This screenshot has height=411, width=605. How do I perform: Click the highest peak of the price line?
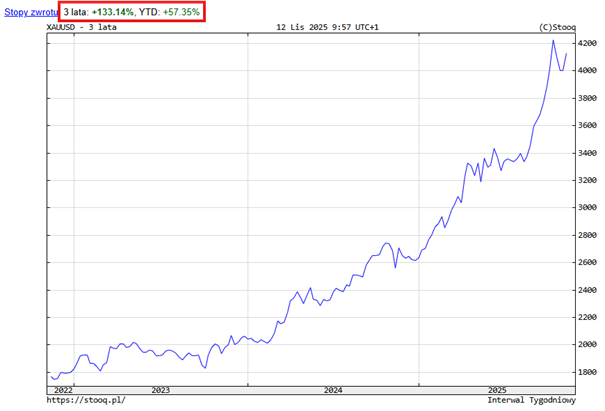553,41
